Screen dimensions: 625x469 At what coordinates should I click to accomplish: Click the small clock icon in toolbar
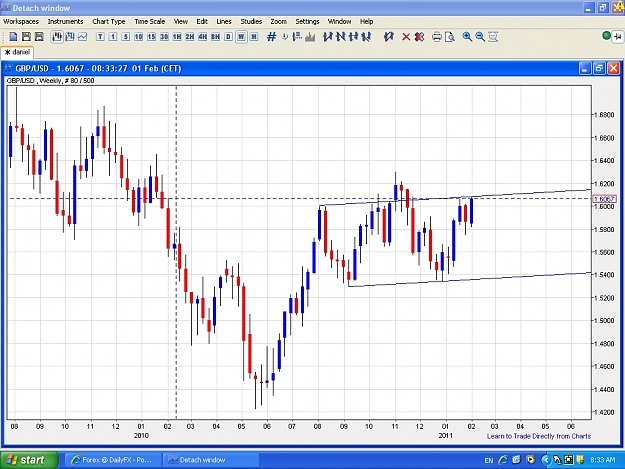coord(285,37)
